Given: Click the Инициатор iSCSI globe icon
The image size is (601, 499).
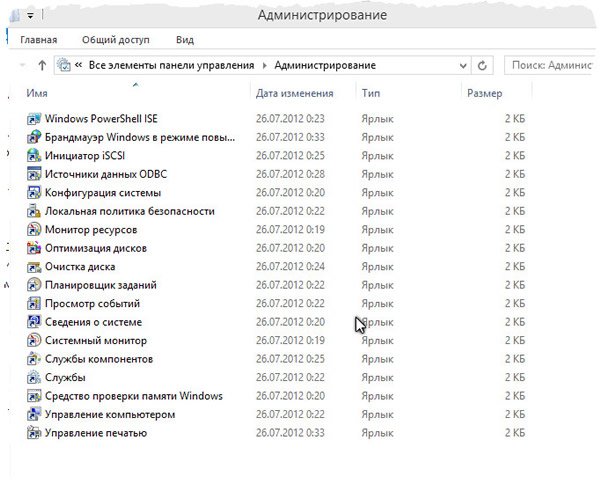Looking at the screenshot, I should (34, 156).
